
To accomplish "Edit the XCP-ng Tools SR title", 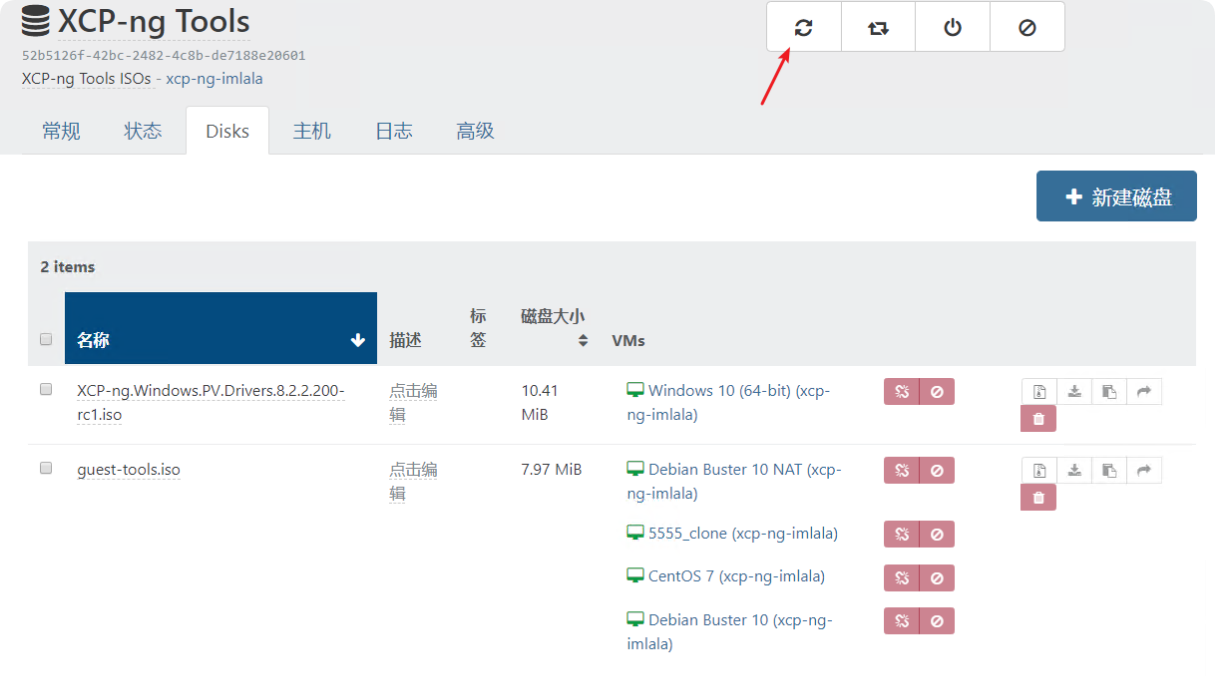I will pos(154,21).
